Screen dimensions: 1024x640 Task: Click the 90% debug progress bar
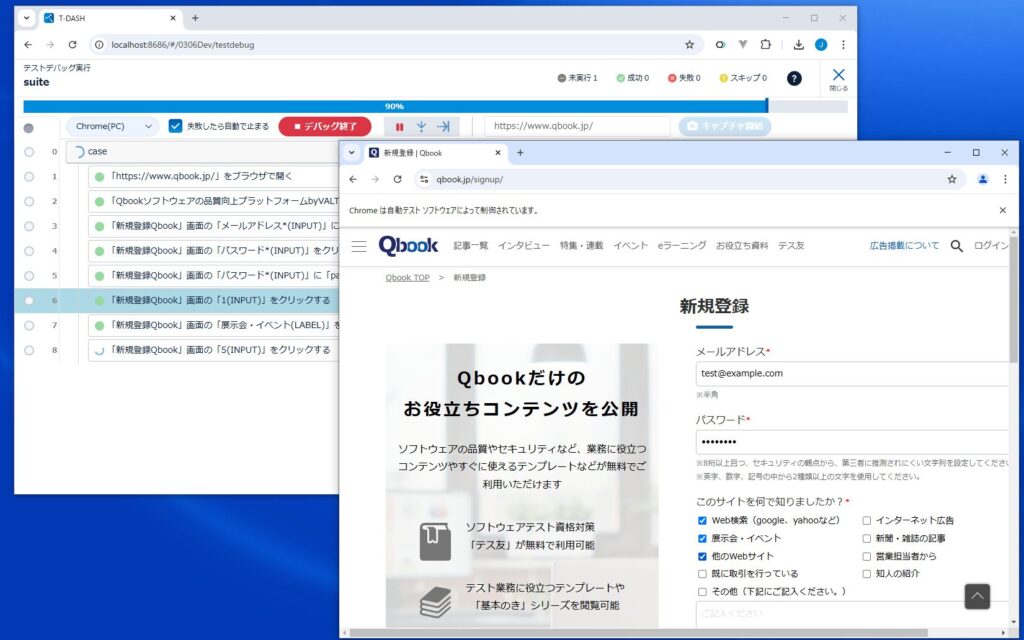(x=435, y=106)
